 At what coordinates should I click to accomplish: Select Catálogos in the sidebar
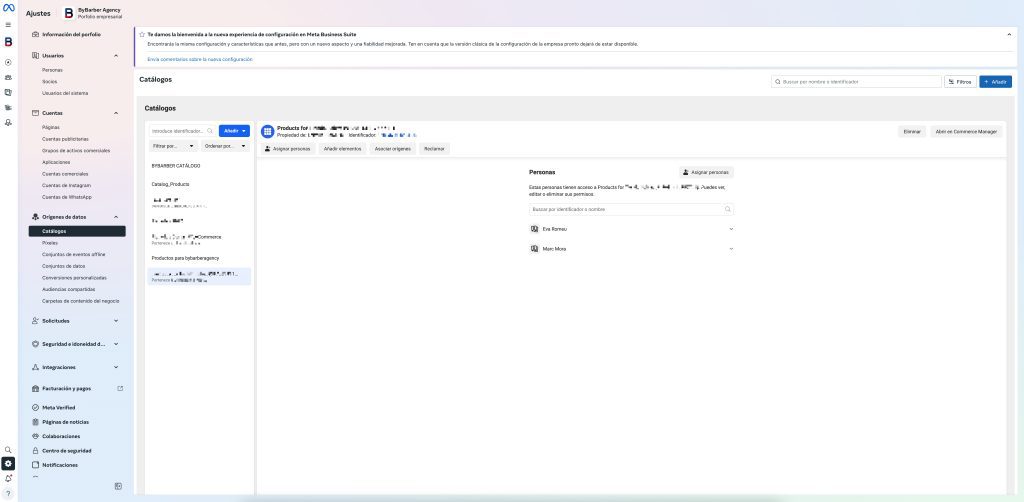[x=77, y=231]
